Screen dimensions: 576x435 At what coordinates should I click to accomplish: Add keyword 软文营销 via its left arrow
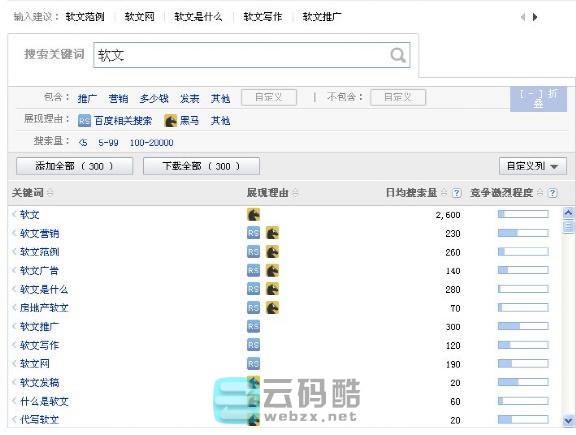(15, 233)
